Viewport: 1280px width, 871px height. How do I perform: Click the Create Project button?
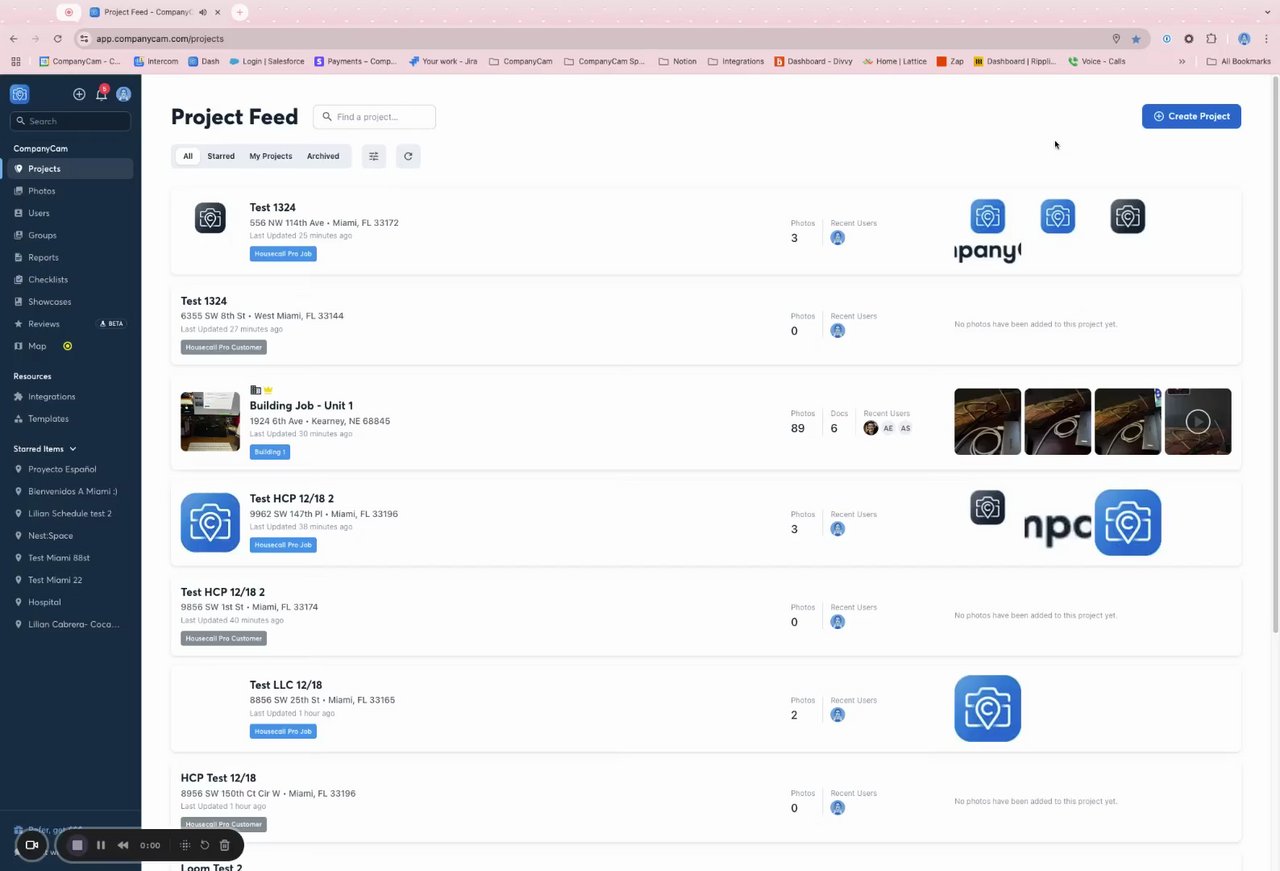pos(1191,116)
